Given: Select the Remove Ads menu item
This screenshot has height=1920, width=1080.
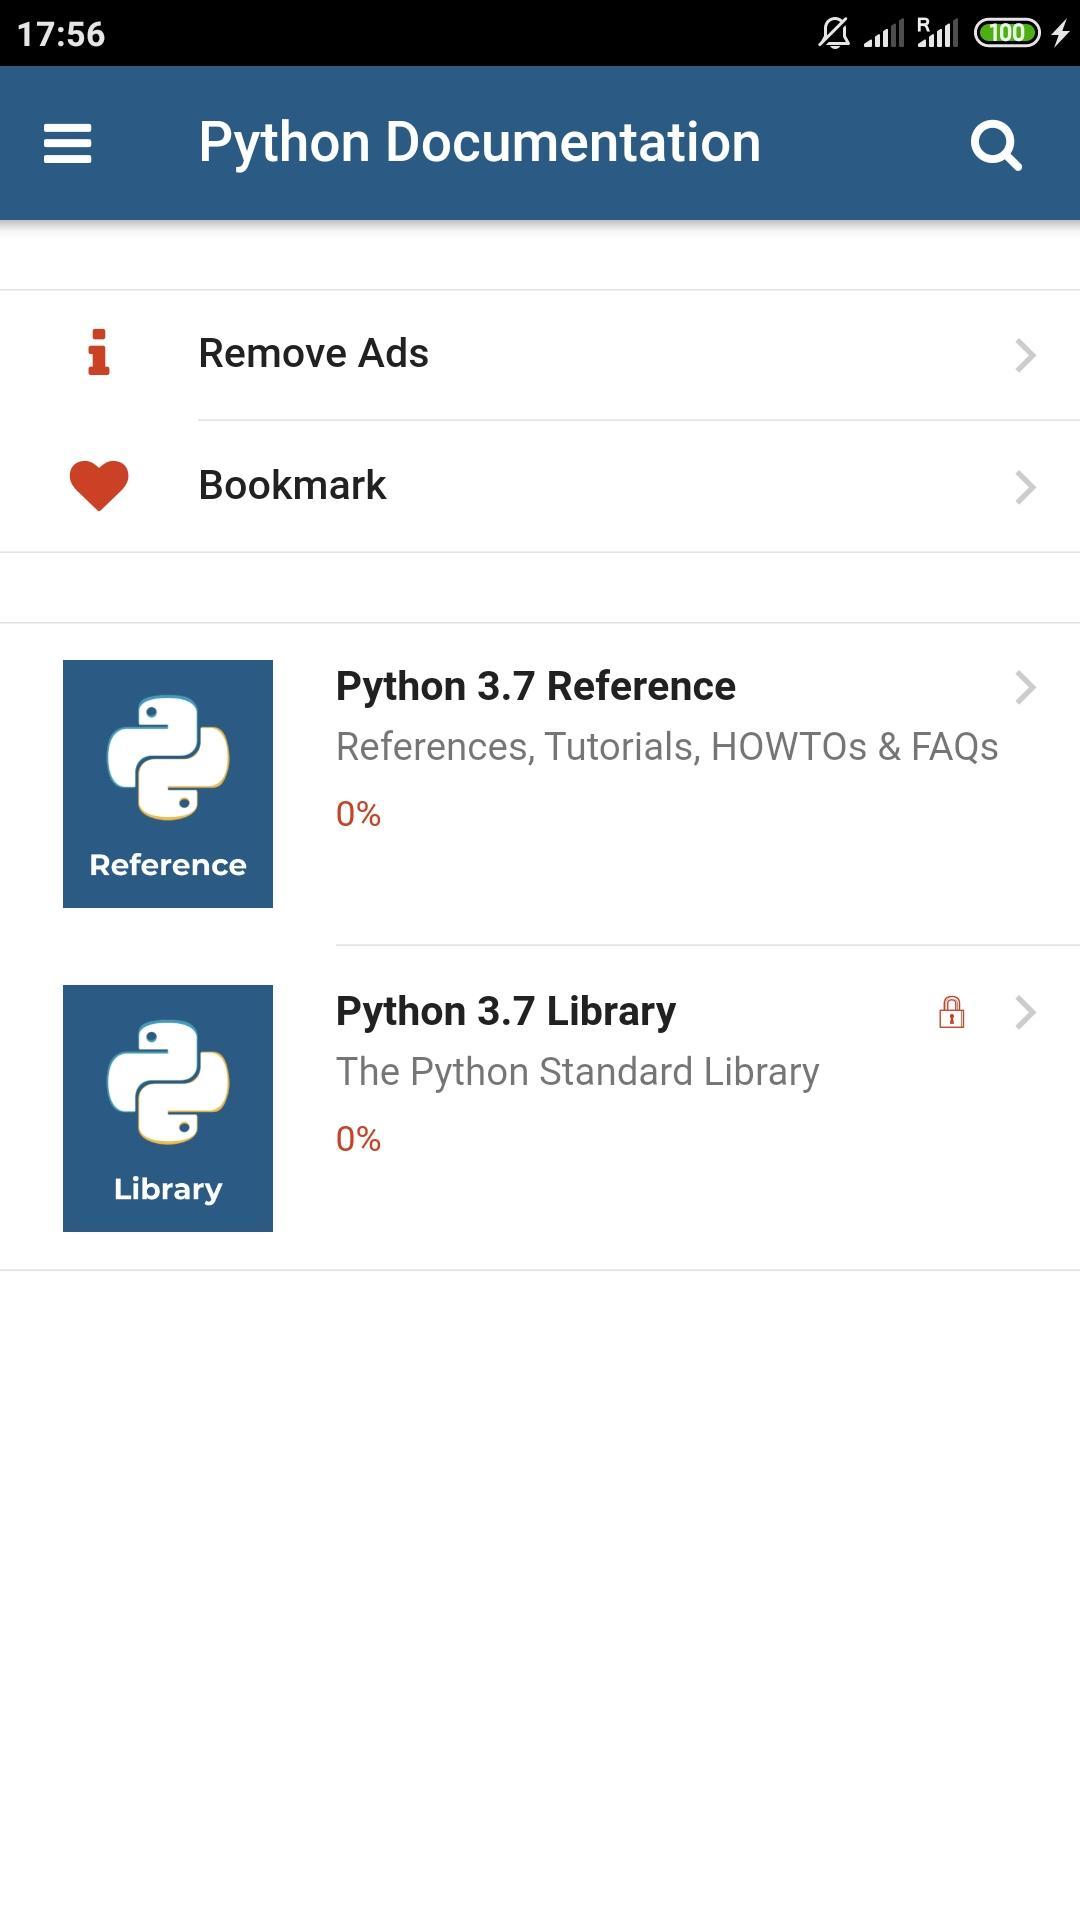Looking at the screenshot, I should (x=540, y=355).
